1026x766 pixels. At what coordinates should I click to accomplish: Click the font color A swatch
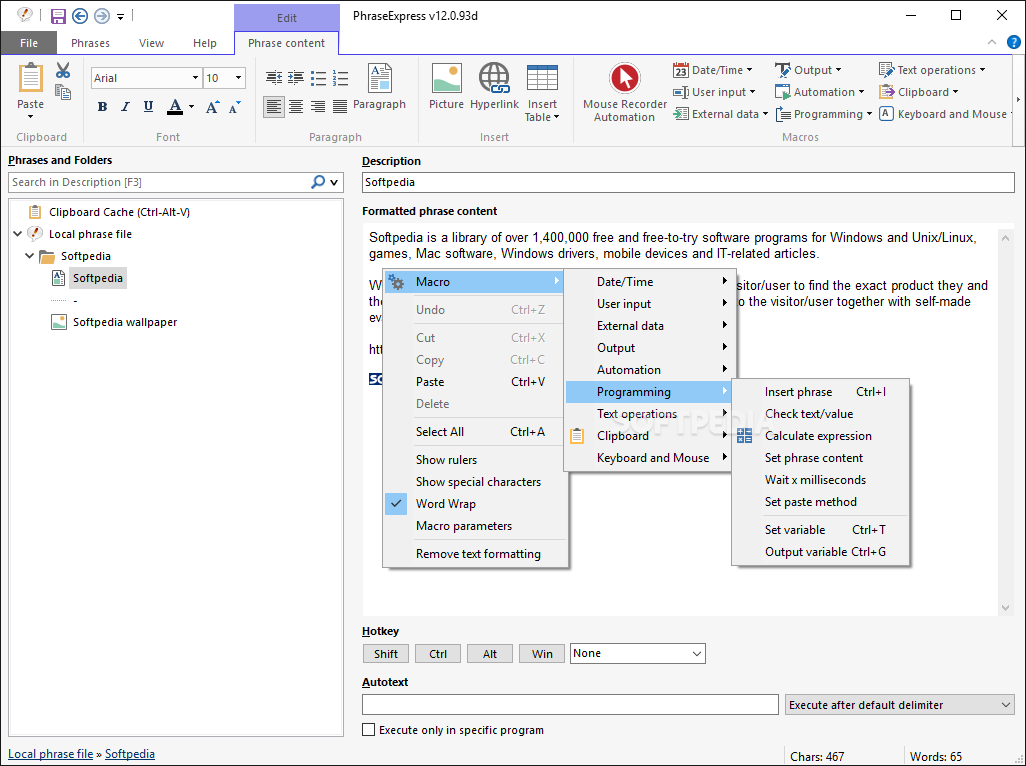tap(175, 107)
